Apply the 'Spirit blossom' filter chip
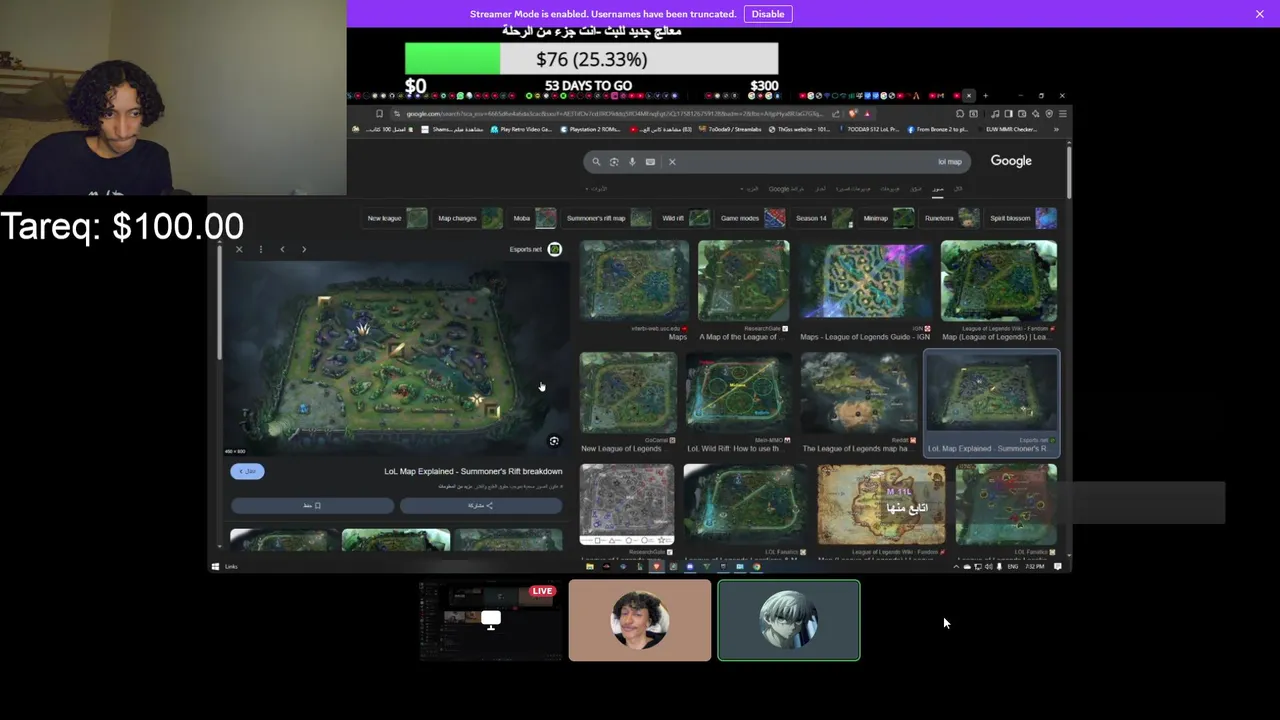 pos(1022,218)
